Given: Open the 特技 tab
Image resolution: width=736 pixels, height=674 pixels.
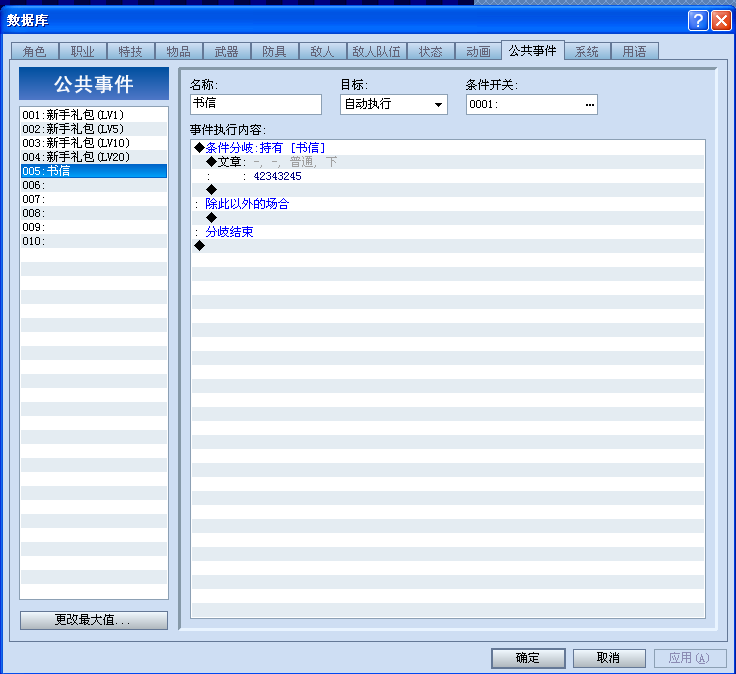Looking at the screenshot, I should (130, 51).
